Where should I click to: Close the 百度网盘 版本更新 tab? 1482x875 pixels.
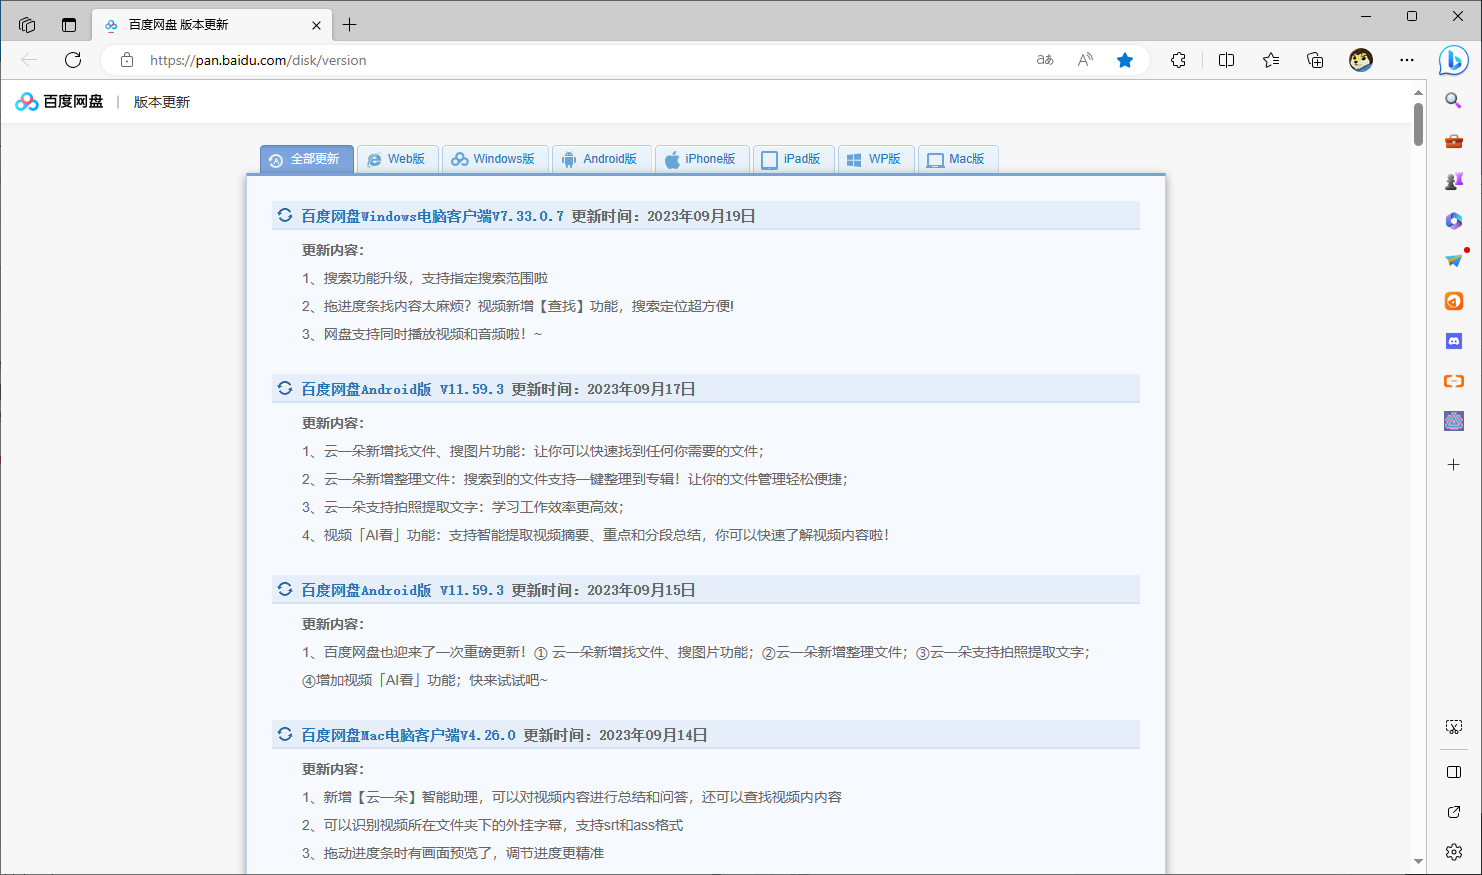[317, 25]
